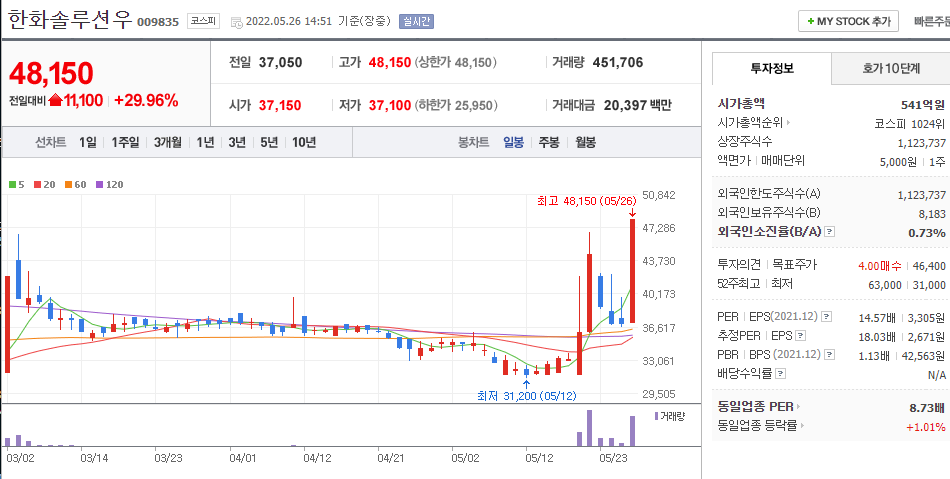Screen dimensions: 950x479
Task: Select the 주봉 weekly candle chart
Action: [x=550, y=143]
